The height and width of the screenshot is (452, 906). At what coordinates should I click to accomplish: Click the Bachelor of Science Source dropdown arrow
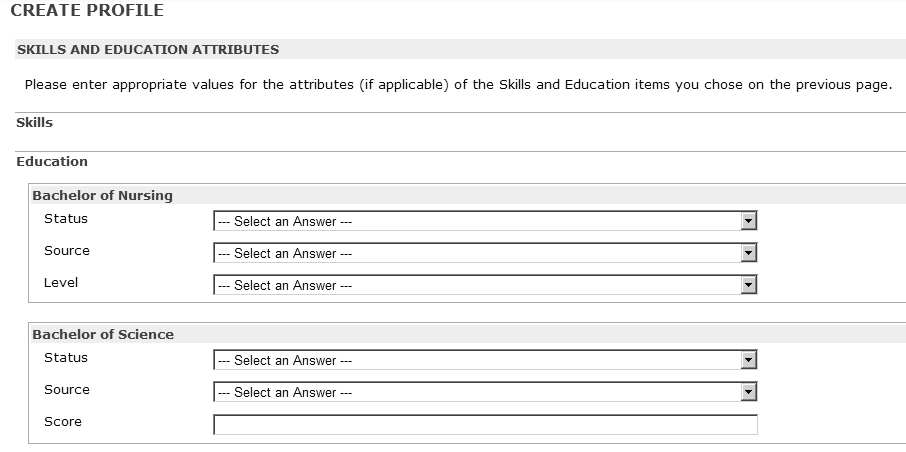[748, 393]
